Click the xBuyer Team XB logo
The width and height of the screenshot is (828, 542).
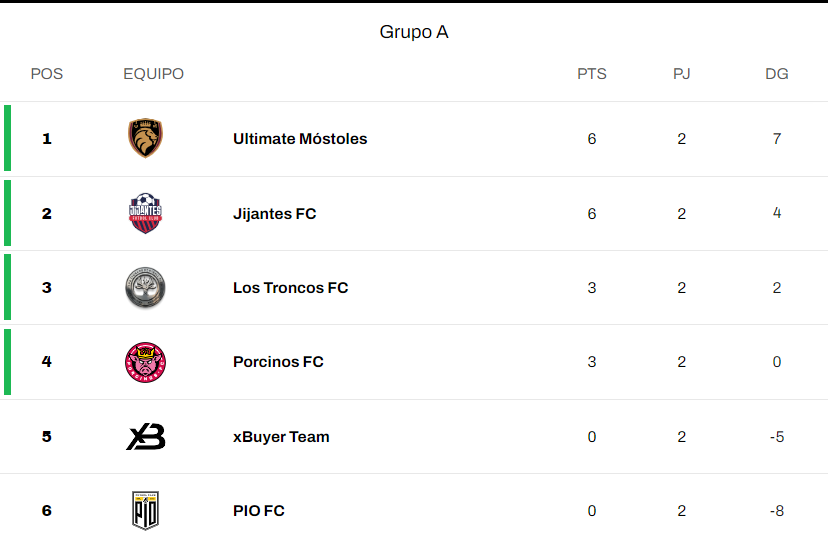[145, 436]
